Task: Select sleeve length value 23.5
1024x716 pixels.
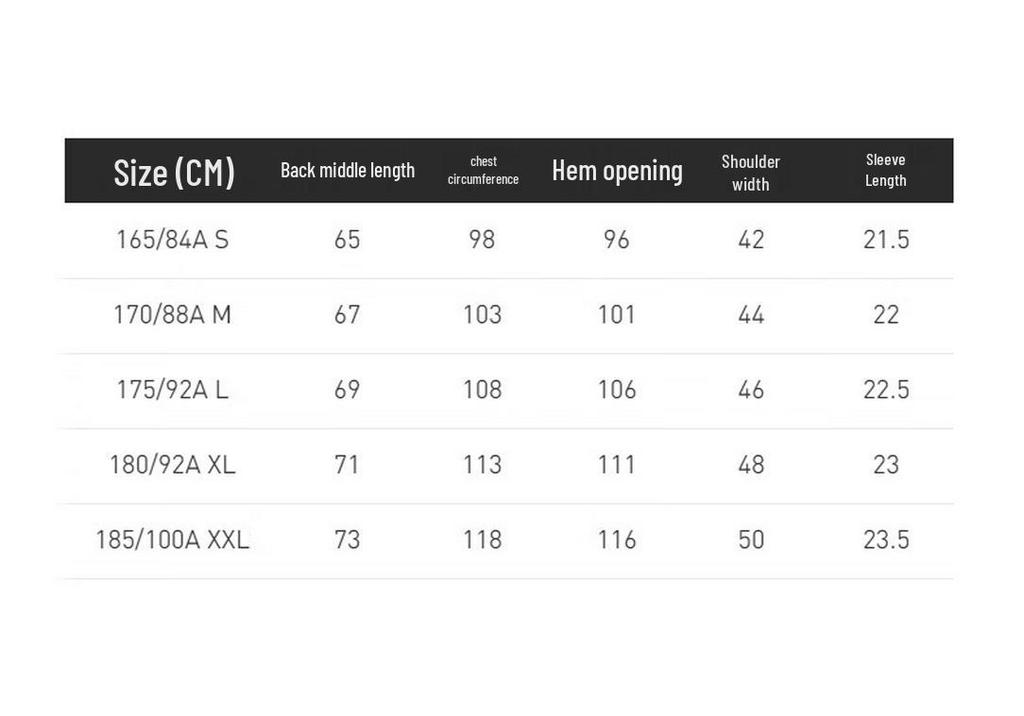Action: coord(886,540)
